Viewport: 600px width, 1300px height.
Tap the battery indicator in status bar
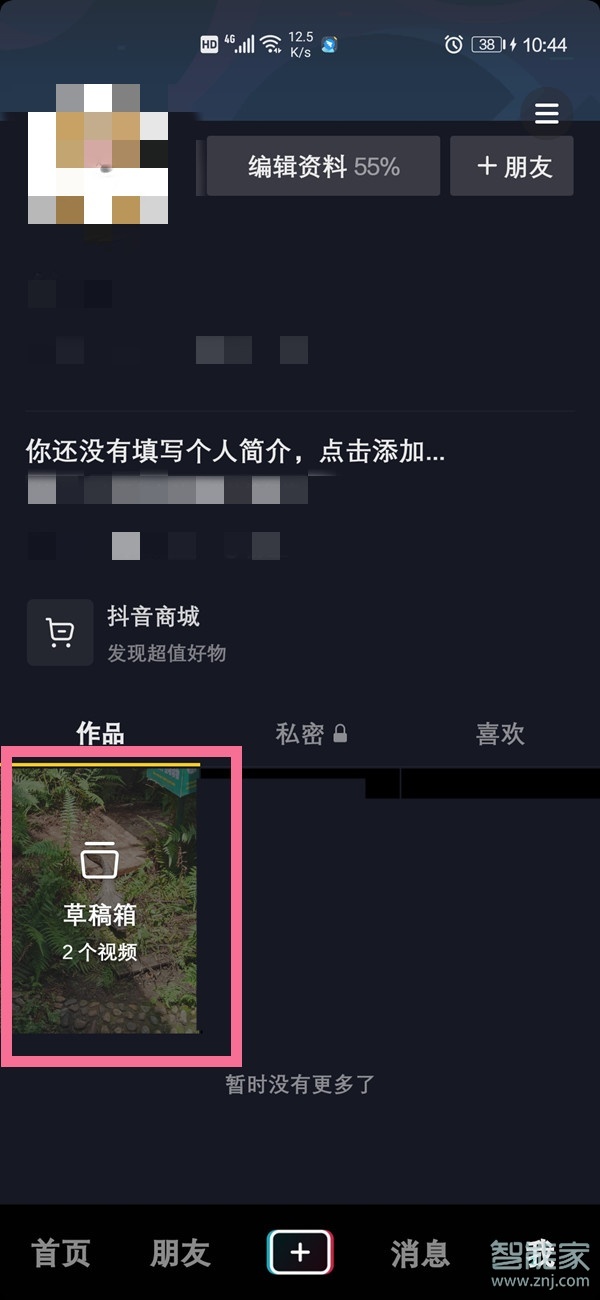[x=488, y=44]
